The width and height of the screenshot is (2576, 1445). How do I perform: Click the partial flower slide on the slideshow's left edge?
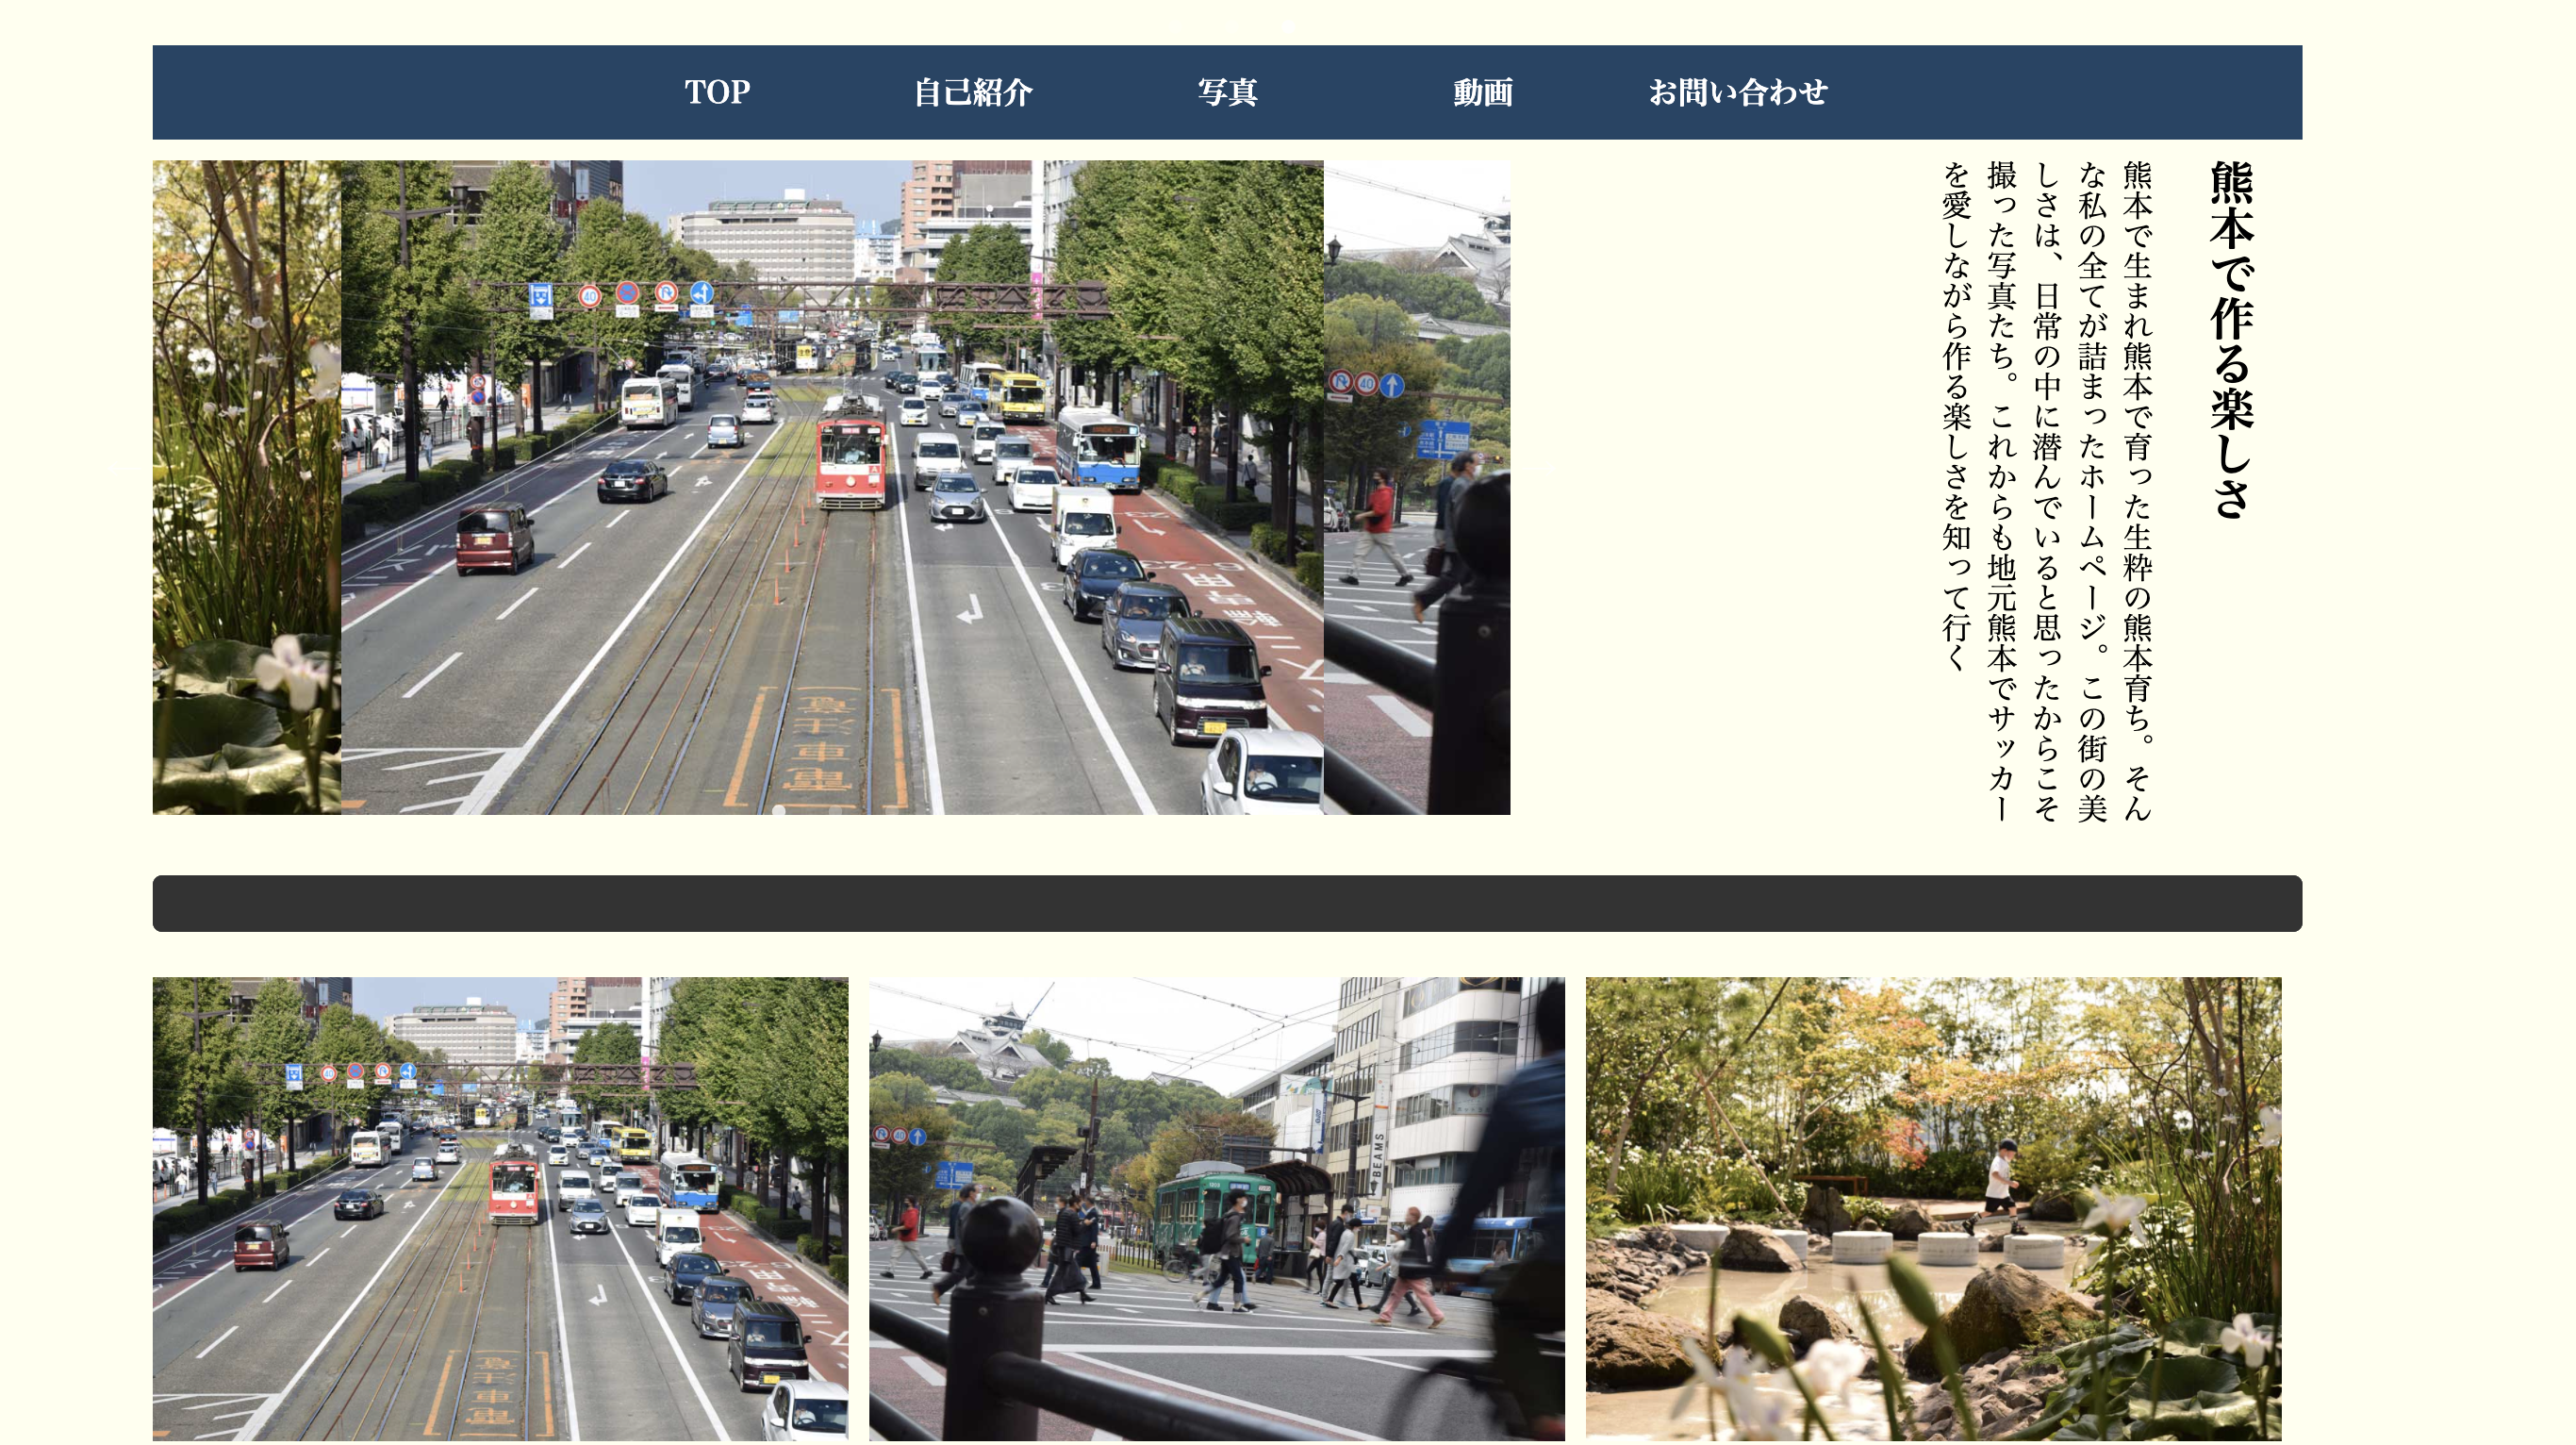coord(246,487)
